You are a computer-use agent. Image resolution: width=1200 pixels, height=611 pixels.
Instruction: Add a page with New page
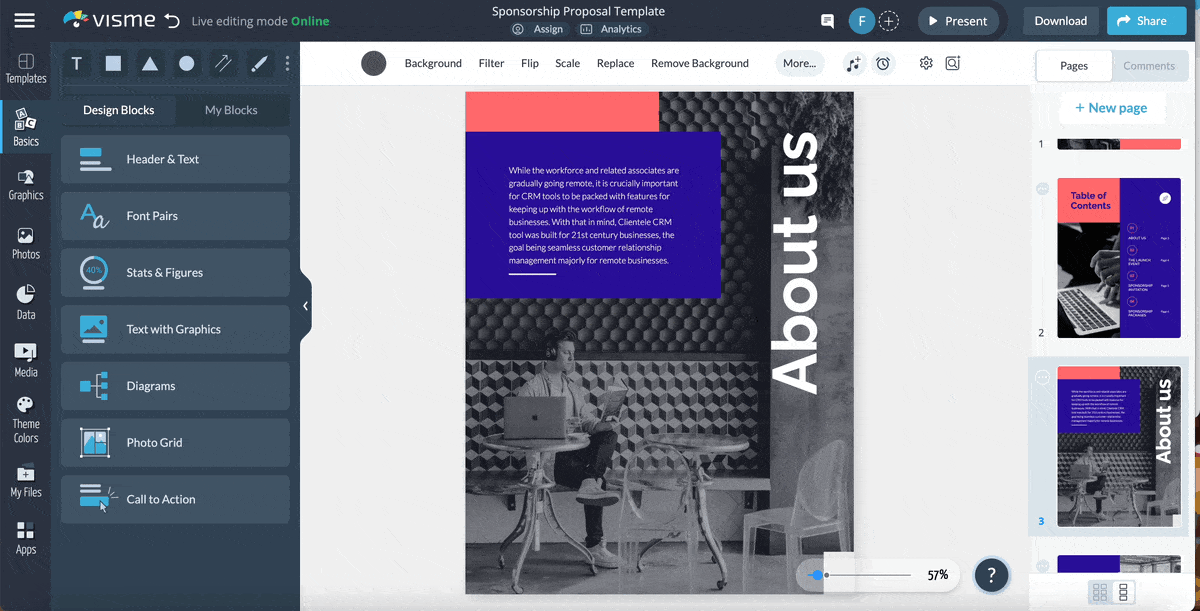click(1111, 108)
